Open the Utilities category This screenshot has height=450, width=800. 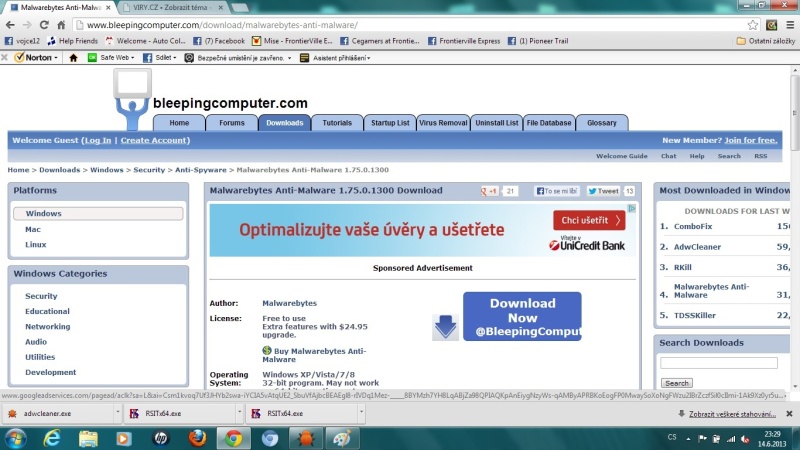click(40, 357)
